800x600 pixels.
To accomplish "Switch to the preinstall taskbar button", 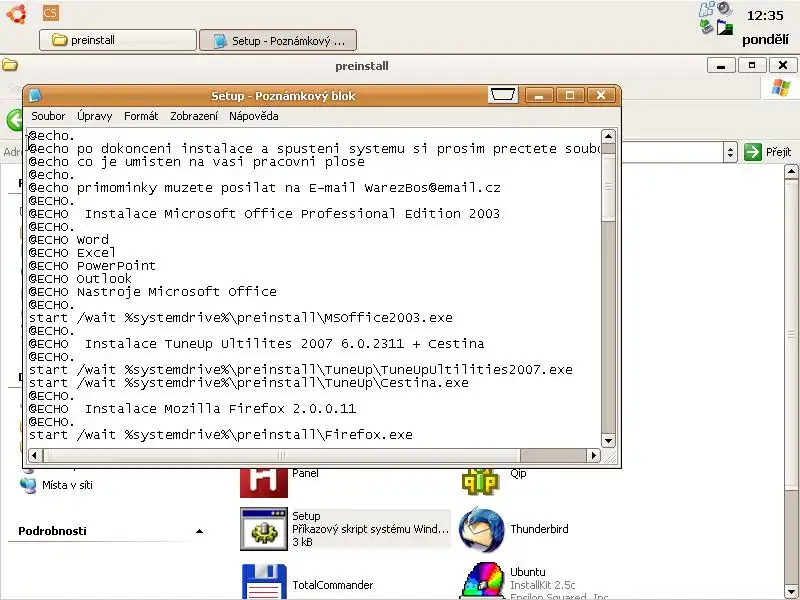I will point(118,40).
